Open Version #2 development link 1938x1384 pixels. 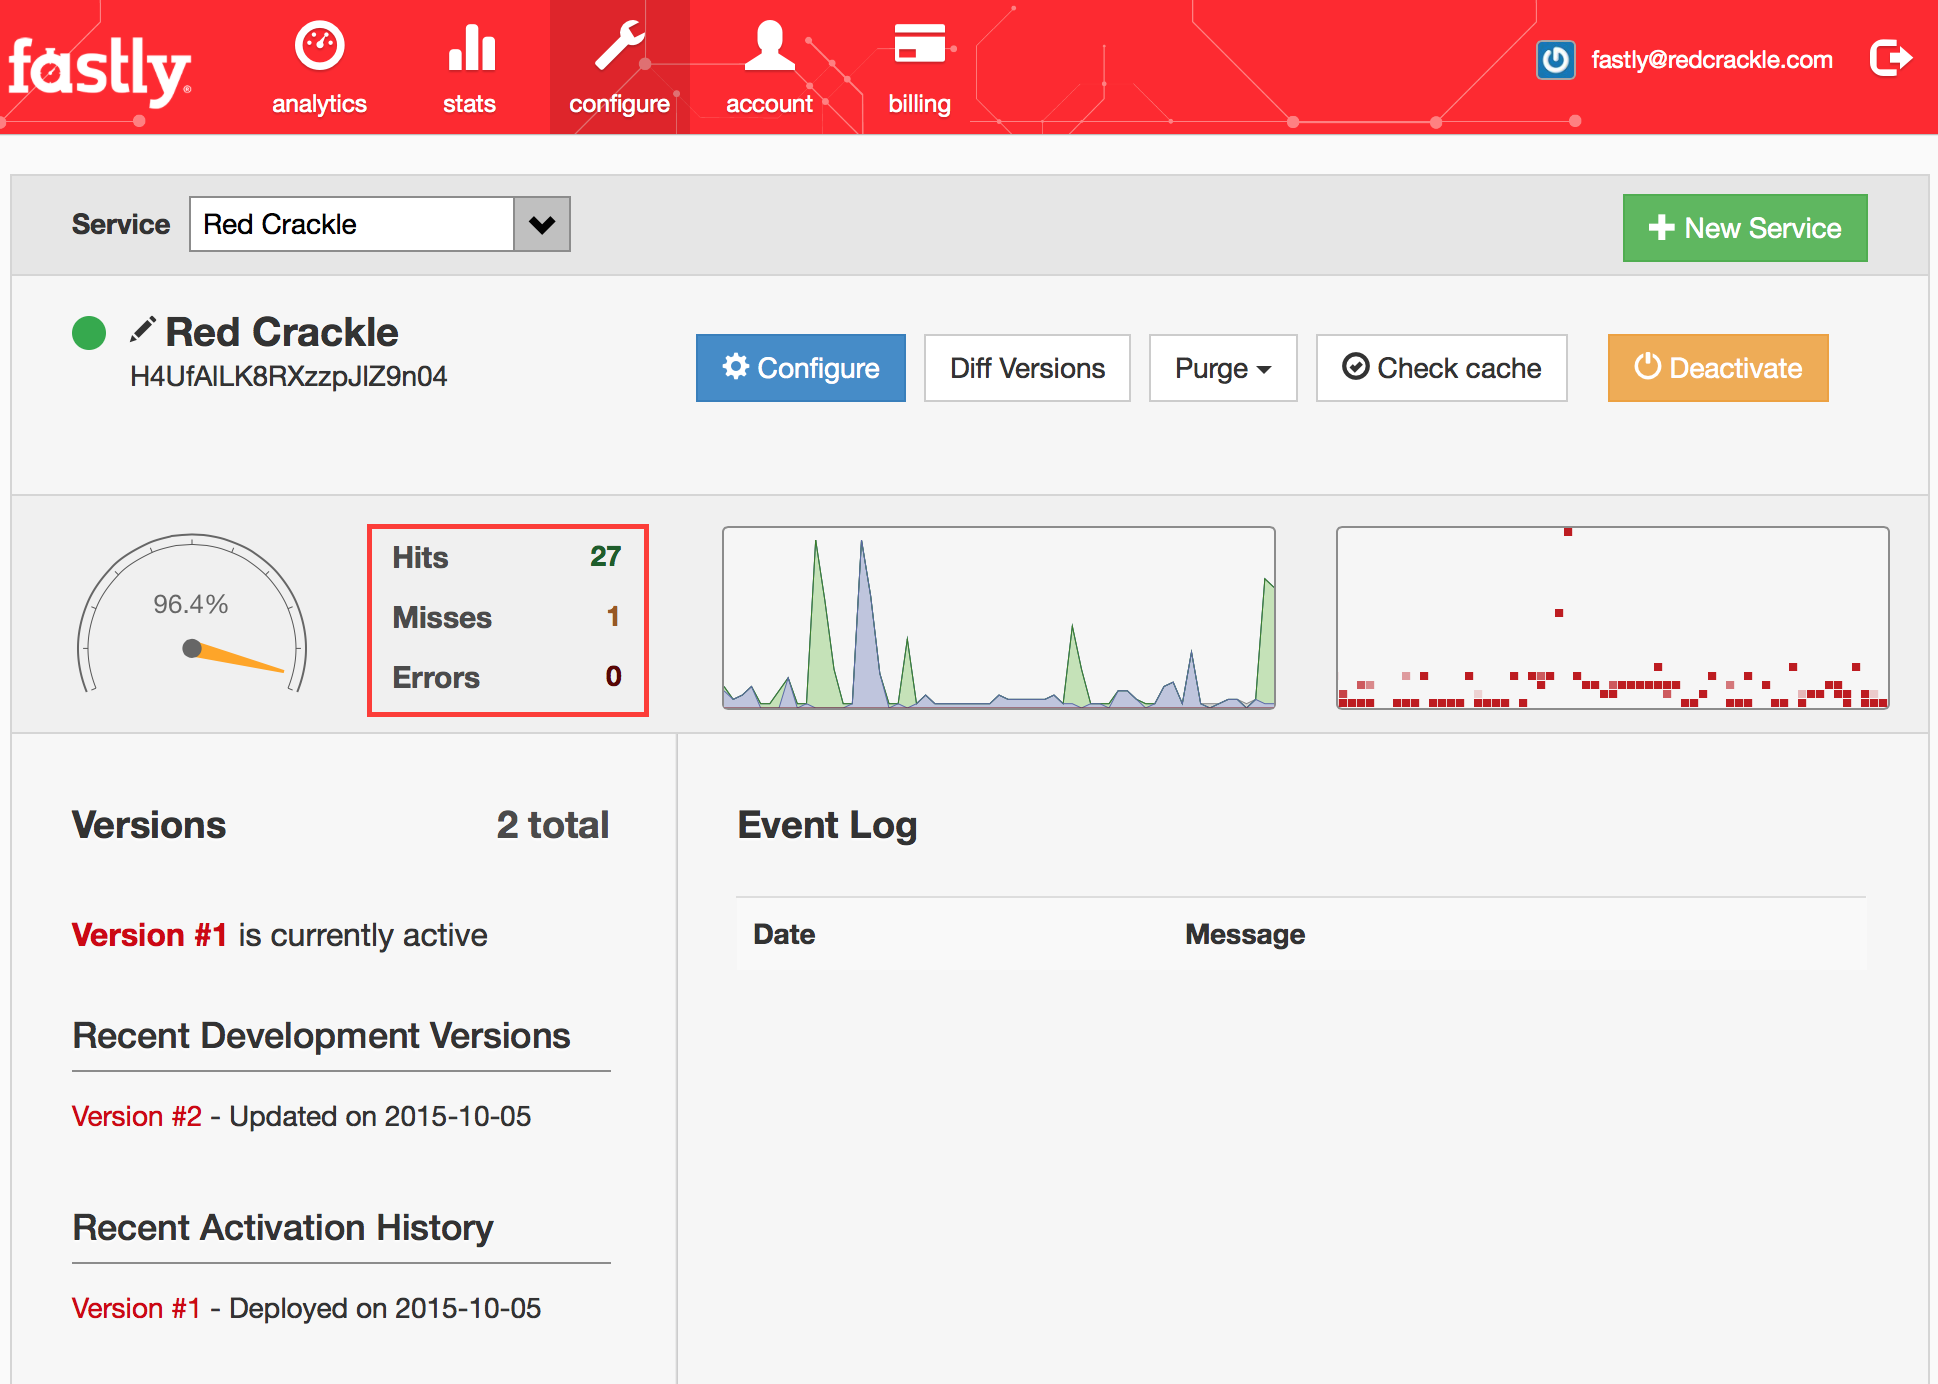137,1116
